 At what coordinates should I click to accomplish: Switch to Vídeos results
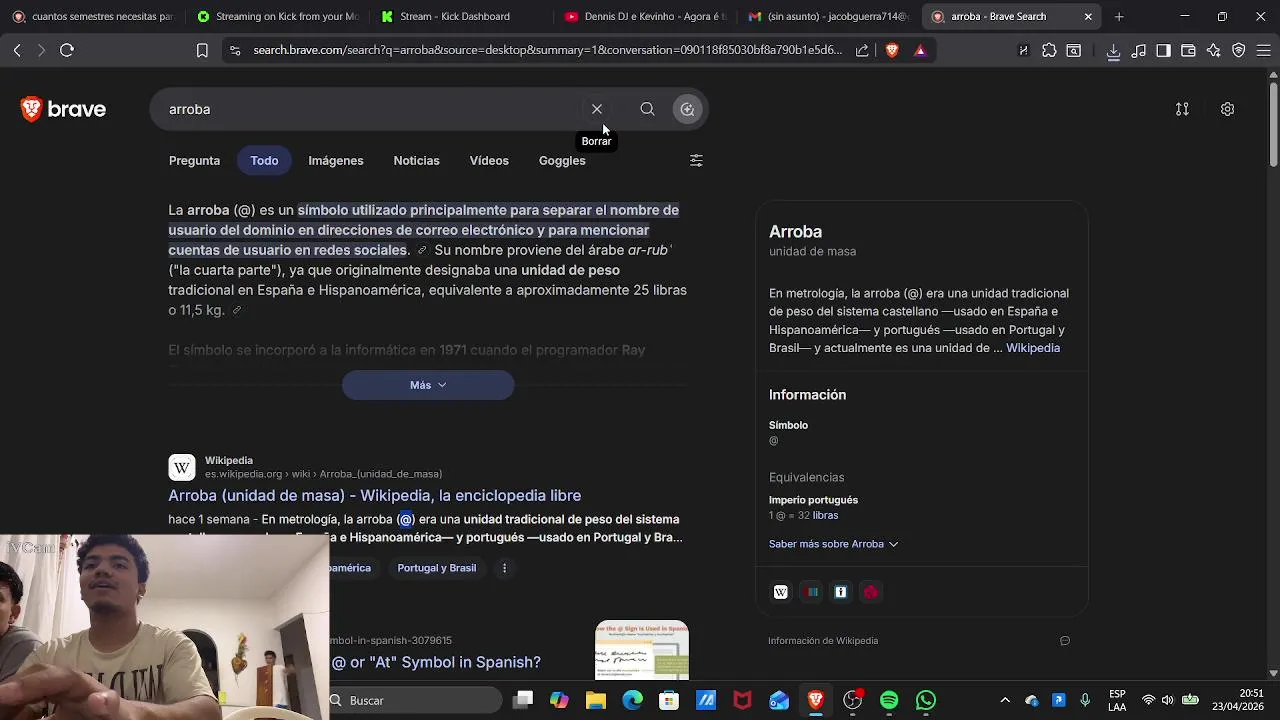point(489,160)
